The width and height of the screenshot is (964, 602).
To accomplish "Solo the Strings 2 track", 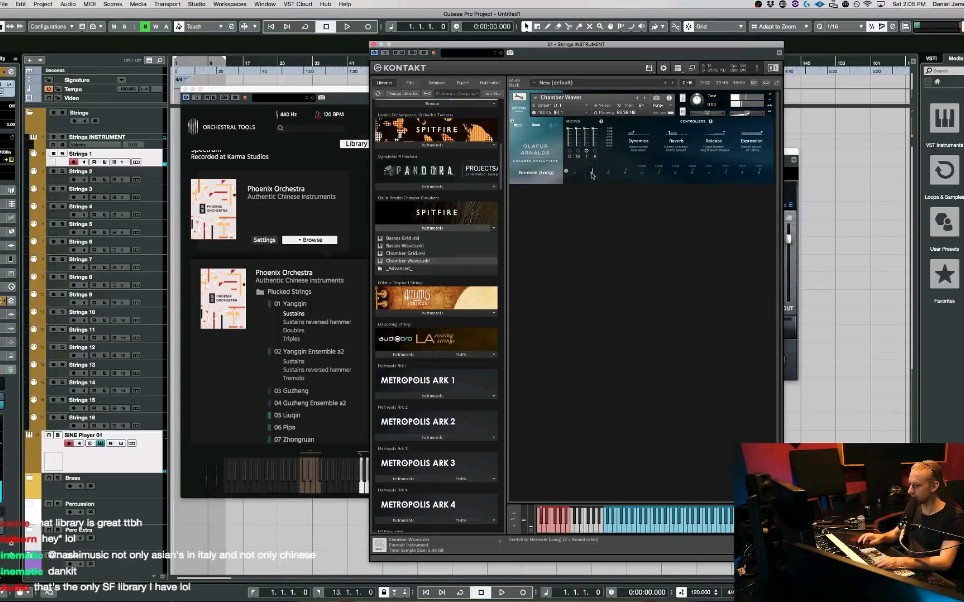I will [62, 171].
